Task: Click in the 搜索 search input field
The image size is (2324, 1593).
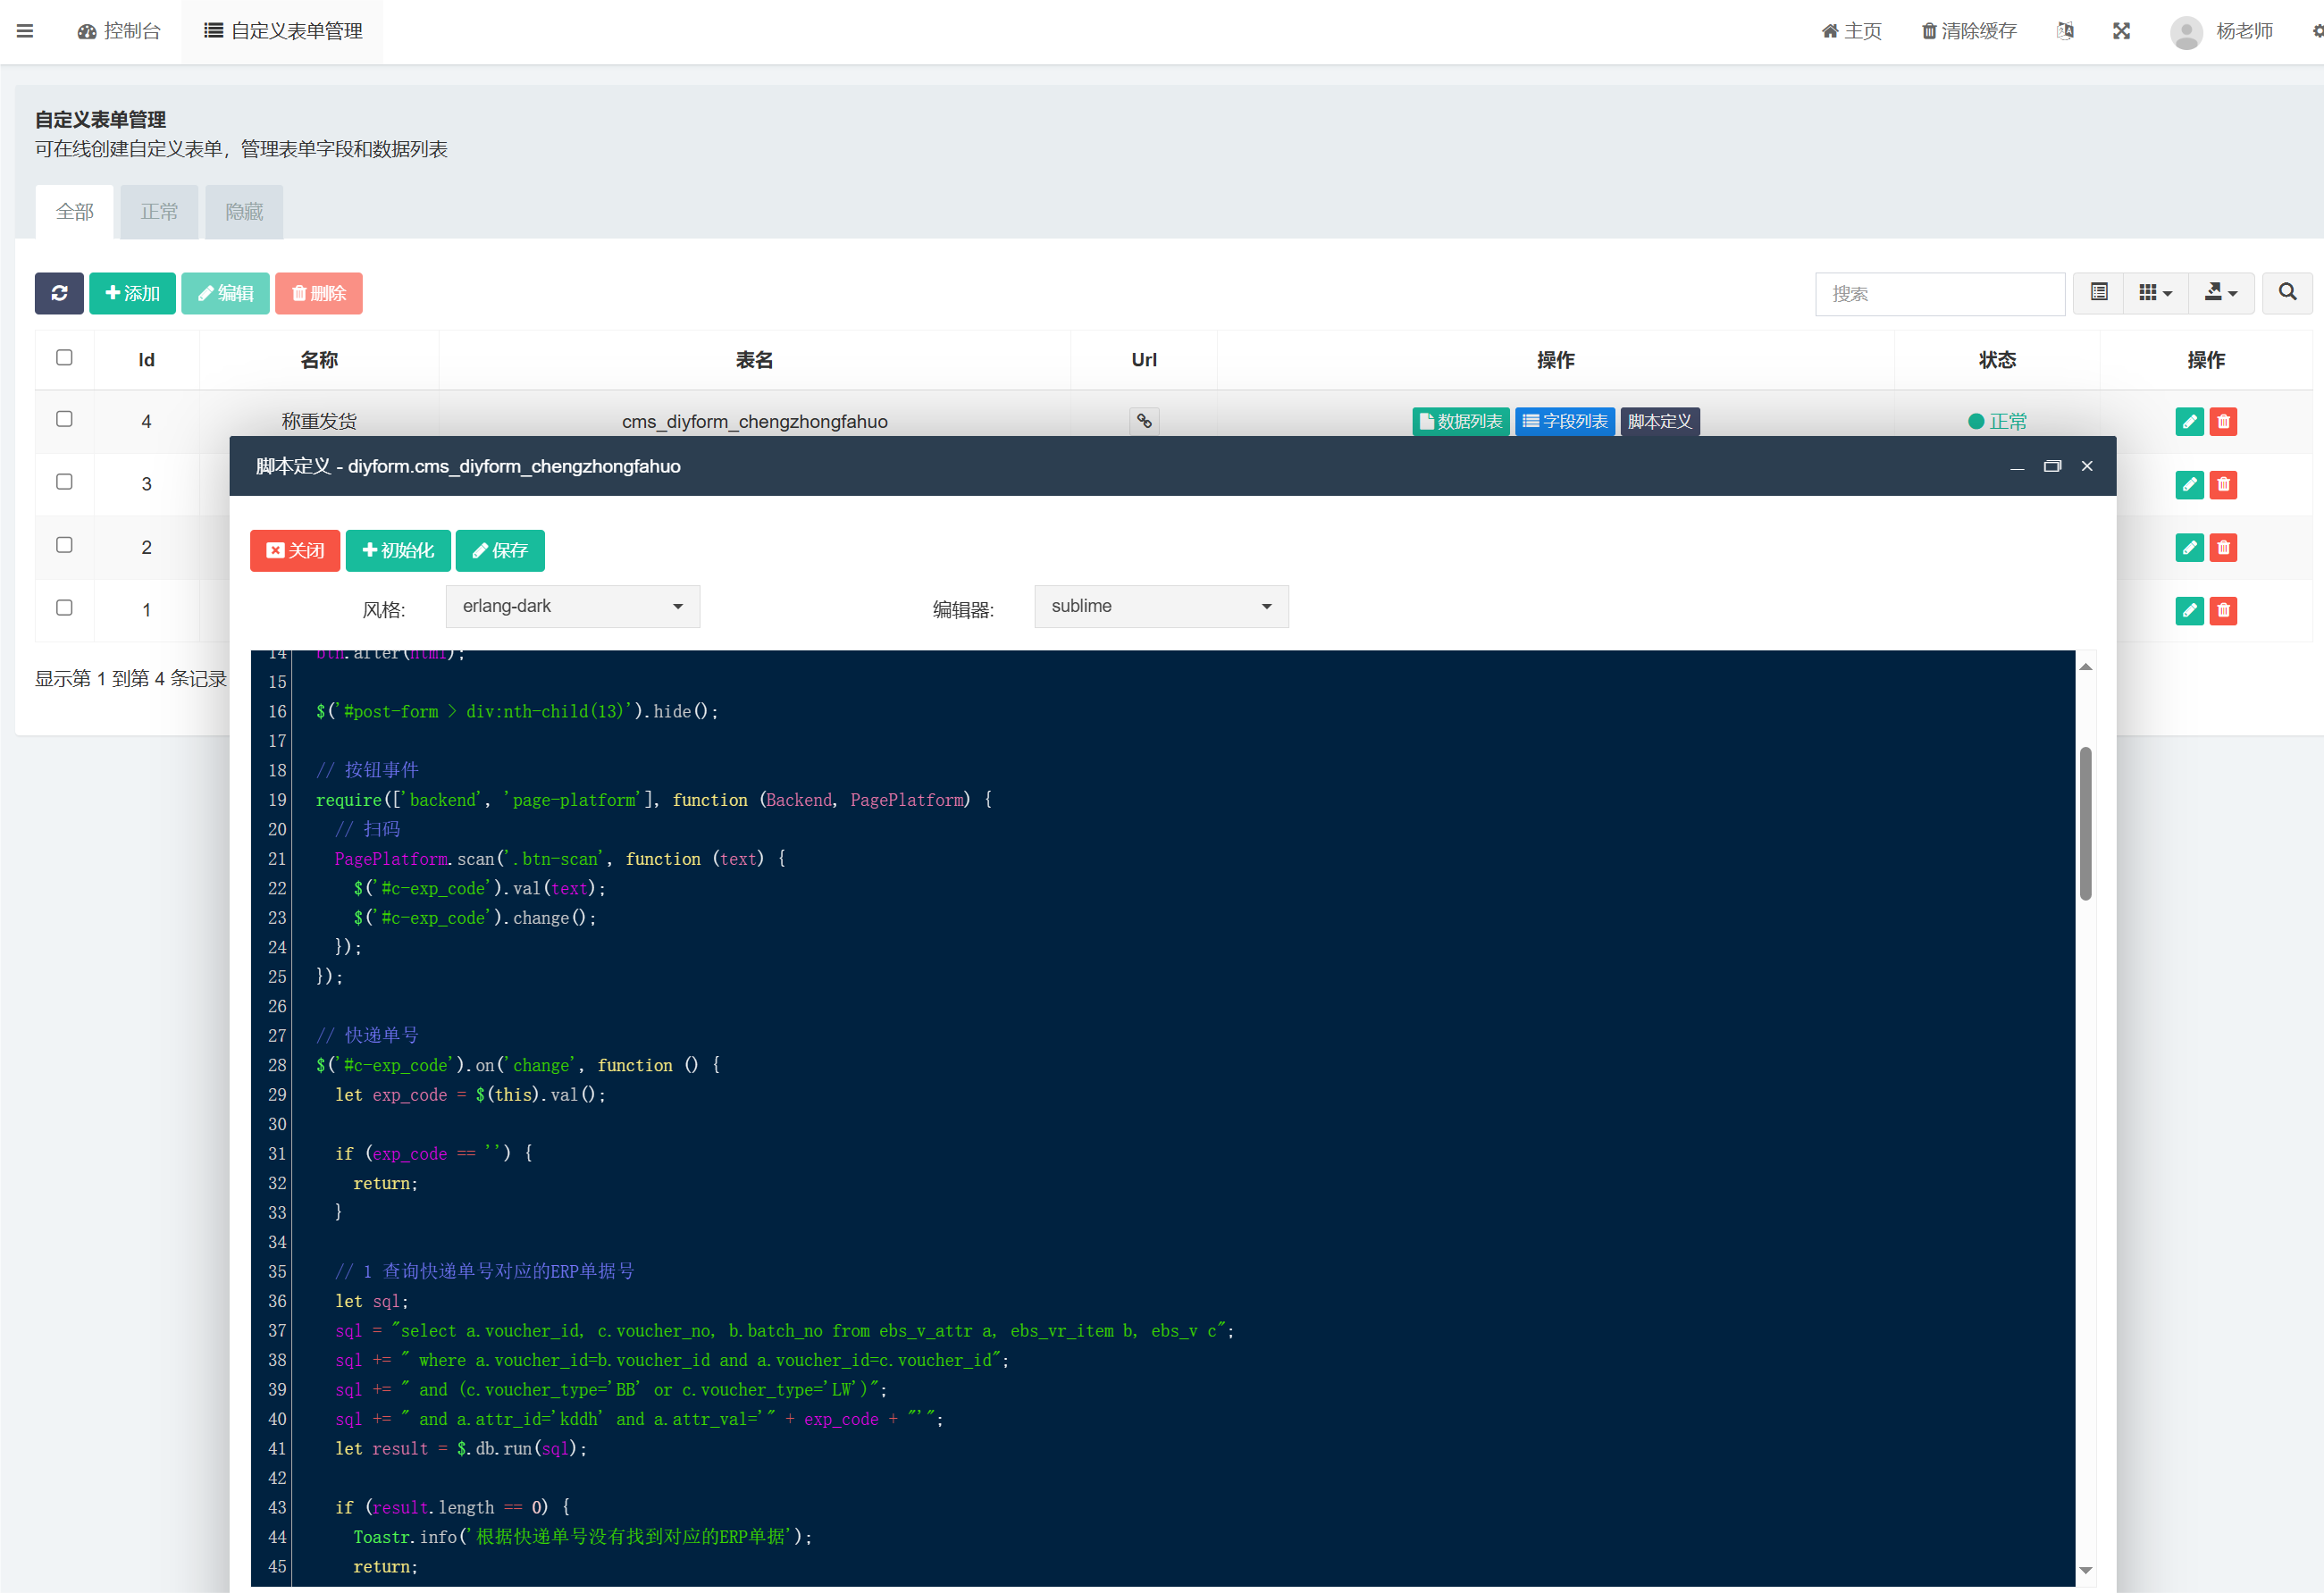Action: (1938, 294)
